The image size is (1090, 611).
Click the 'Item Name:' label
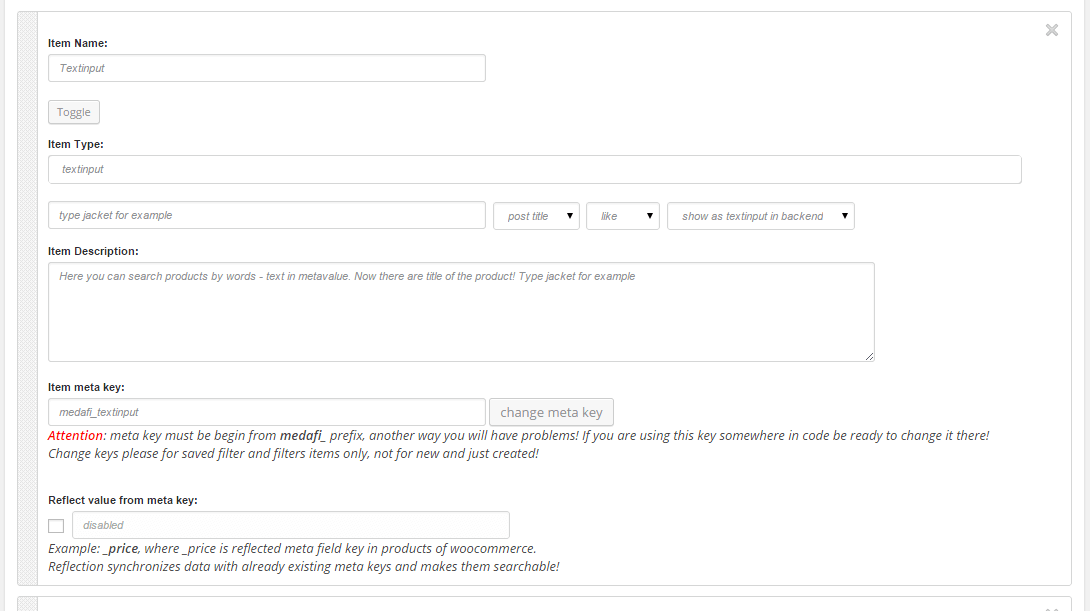pyautogui.click(x=78, y=43)
